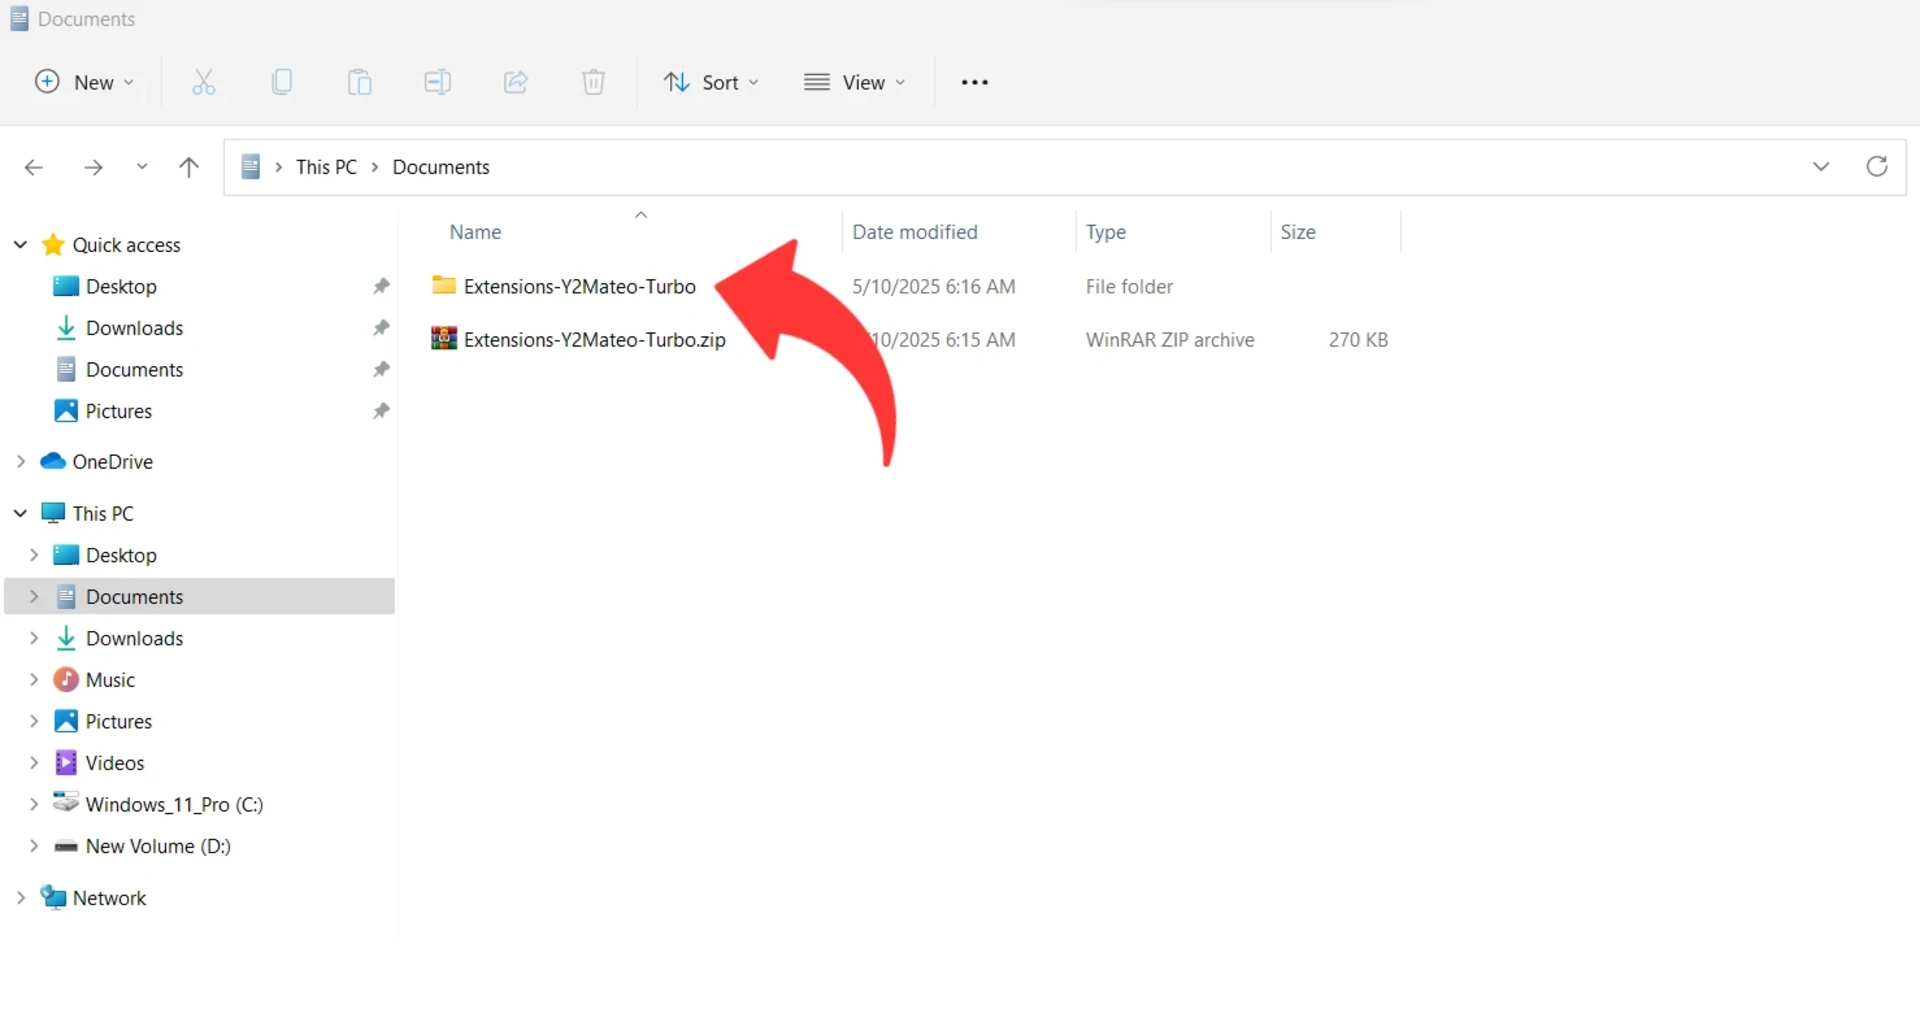Go up one folder level
The height and width of the screenshot is (1020, 1920).
point(188,167)
